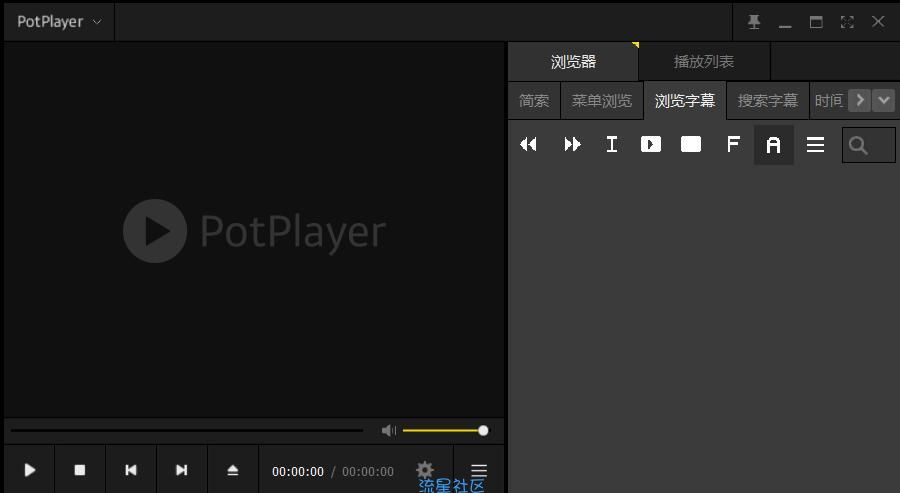Viewport: 900px width, 493px height.
Task: Jump to previous subtitle with rewind icon
Action: click(528, 144)
